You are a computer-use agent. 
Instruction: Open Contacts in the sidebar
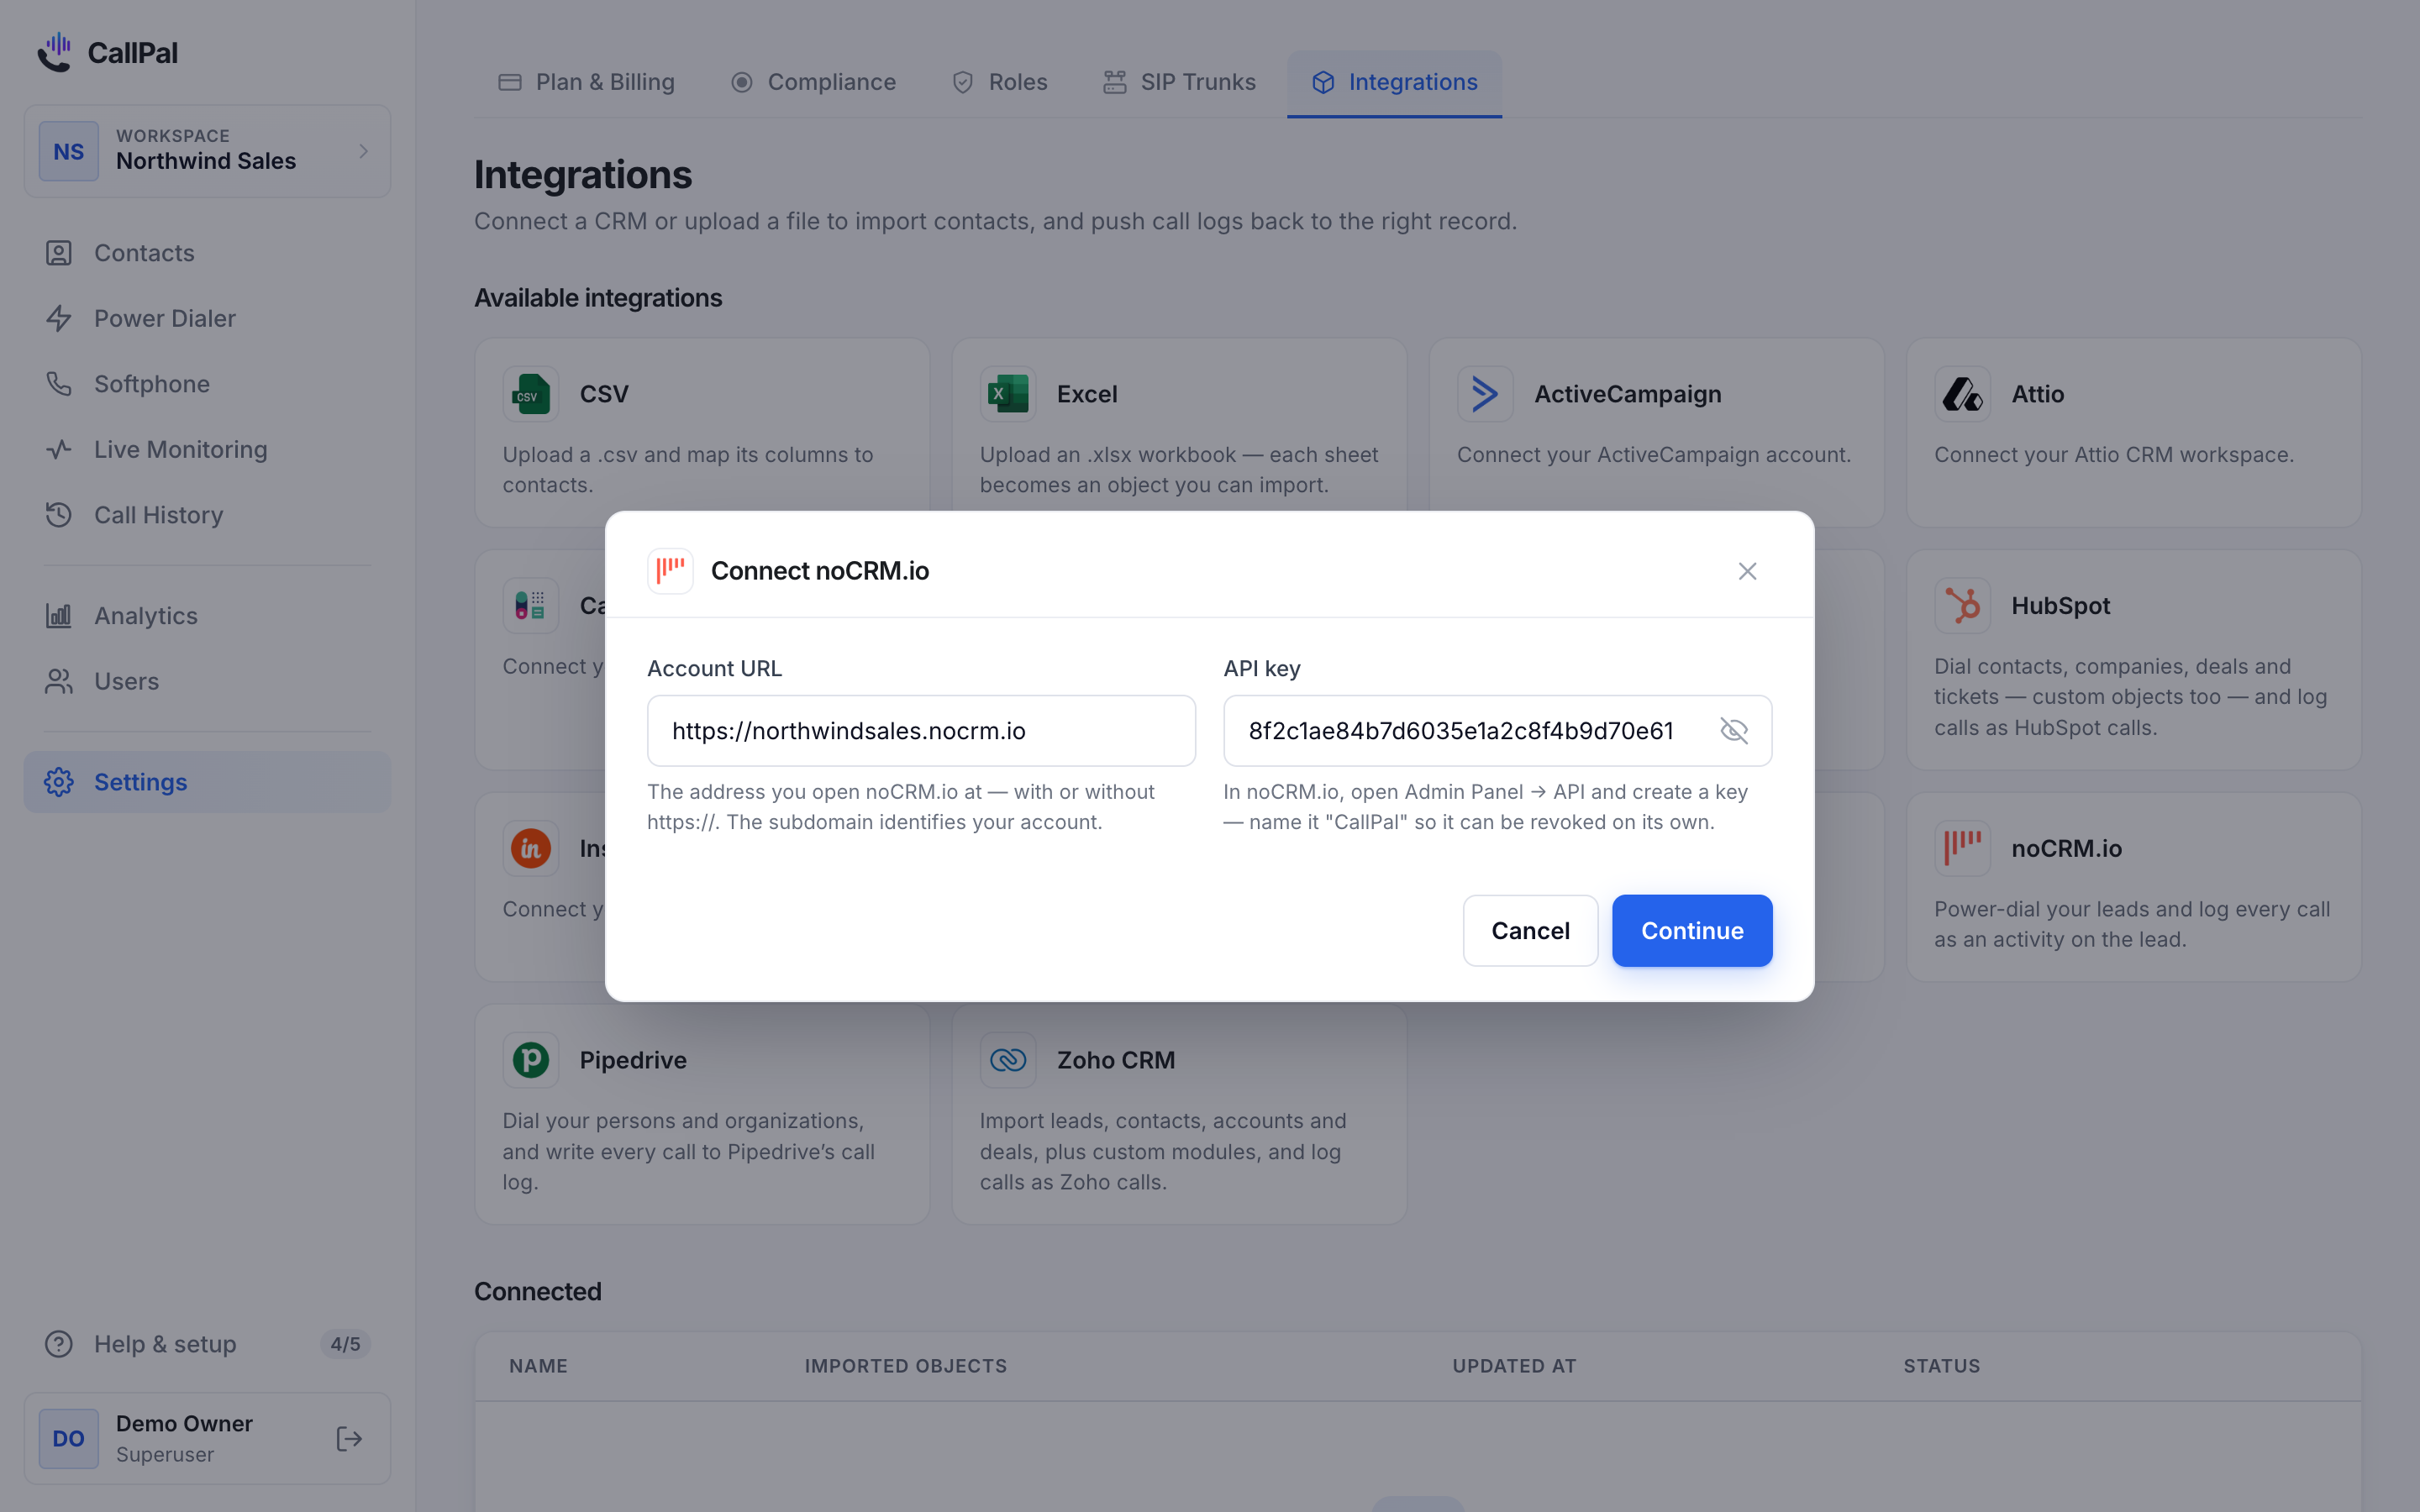point(207,253)
